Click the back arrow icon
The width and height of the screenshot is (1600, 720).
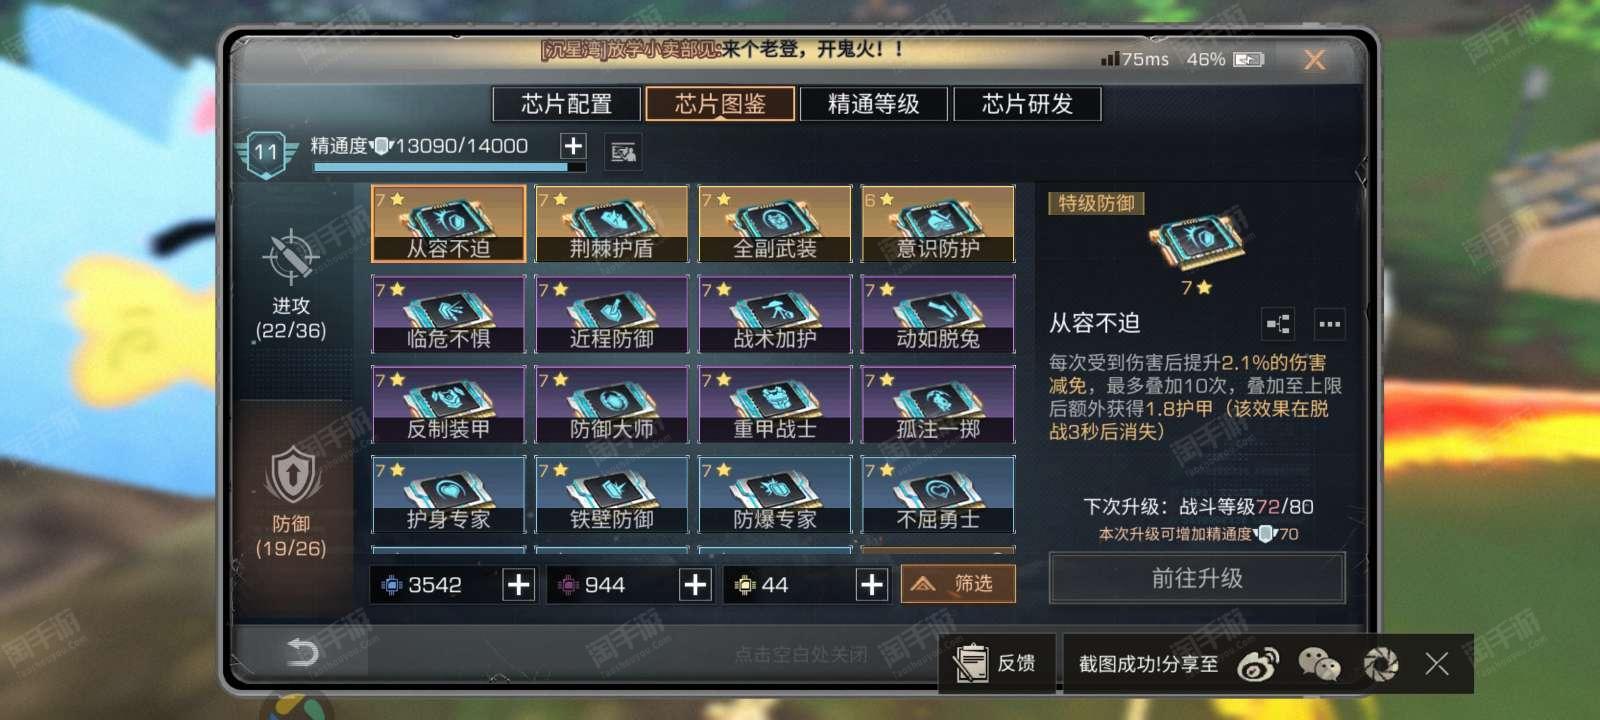pos(302,653)
